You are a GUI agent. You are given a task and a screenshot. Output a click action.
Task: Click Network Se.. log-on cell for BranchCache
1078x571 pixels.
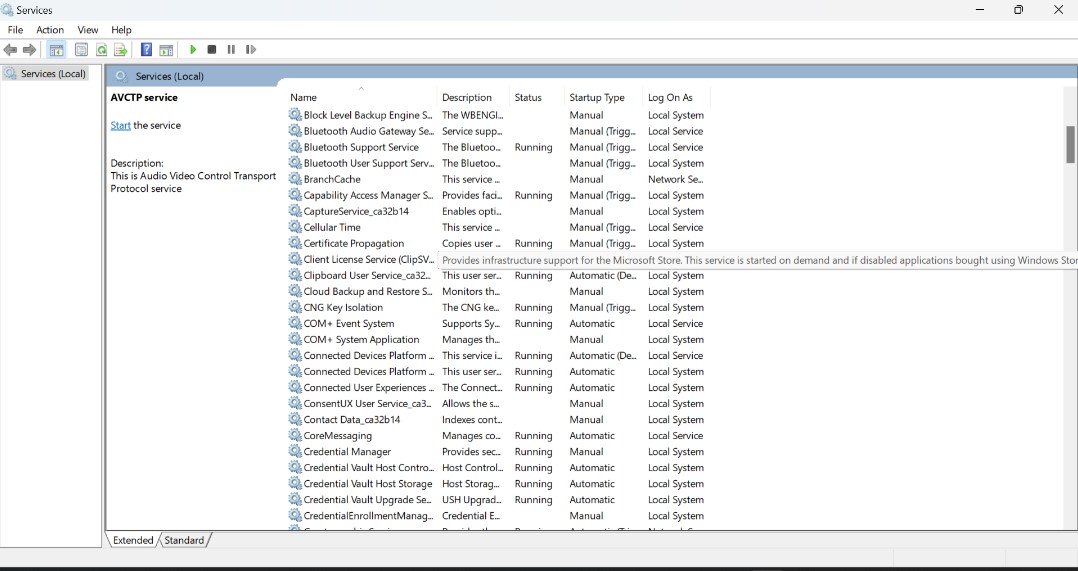point(675,179)
